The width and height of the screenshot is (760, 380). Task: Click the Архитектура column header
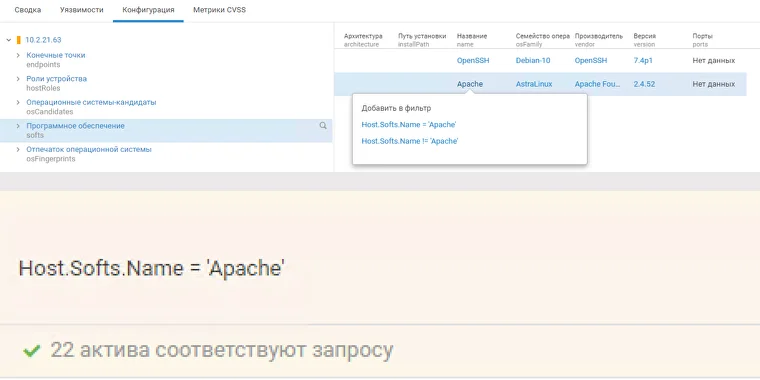(x=363, y=36)
